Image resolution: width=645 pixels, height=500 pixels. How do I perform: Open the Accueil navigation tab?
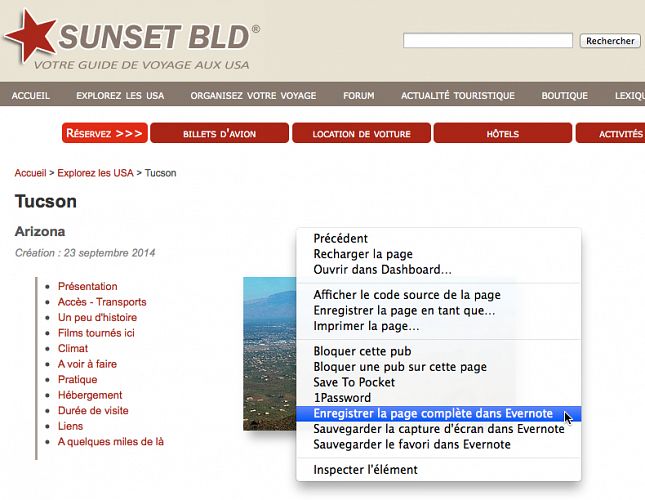point(31,96)
